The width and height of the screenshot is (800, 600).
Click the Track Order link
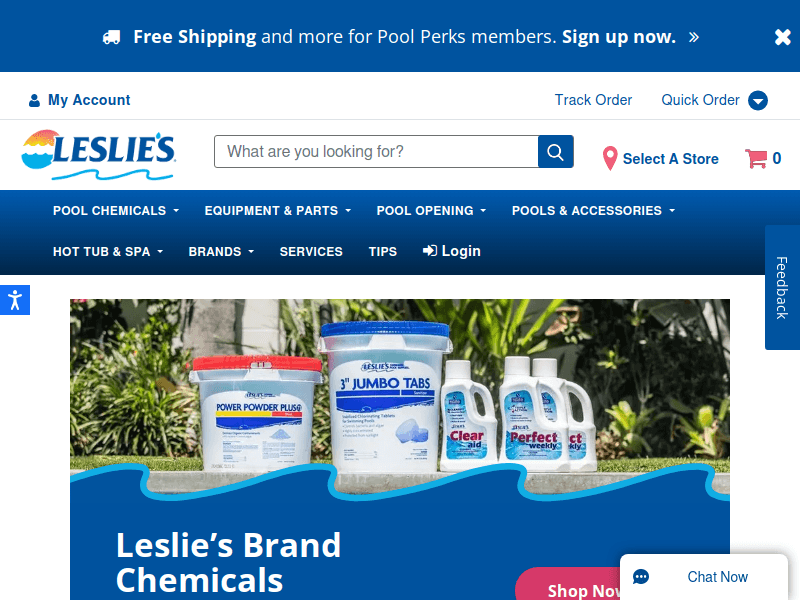coord(593,100)
